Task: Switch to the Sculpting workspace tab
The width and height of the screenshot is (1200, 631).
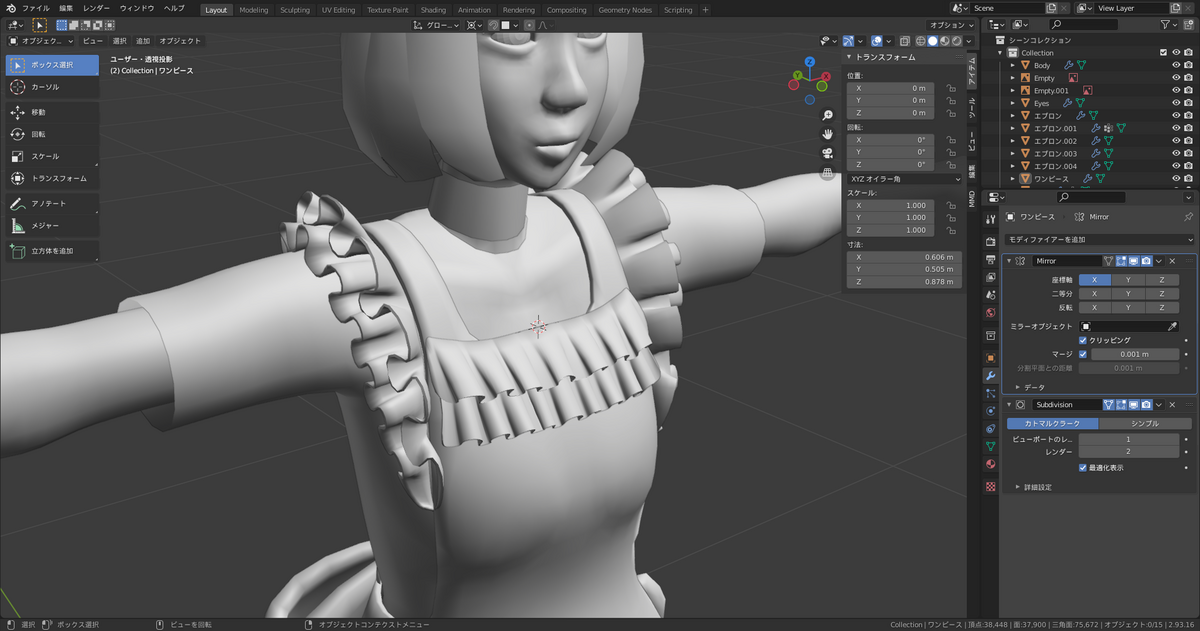Action: [294, 10]
